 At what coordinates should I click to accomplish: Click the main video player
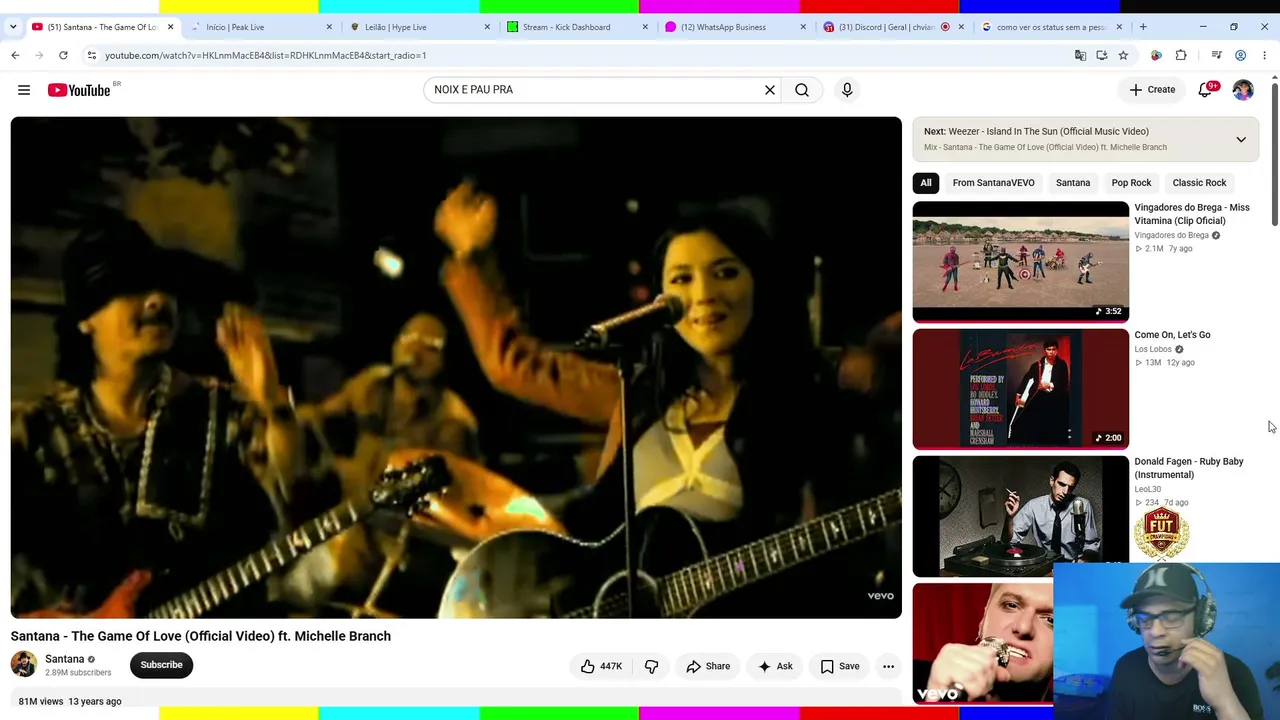pyautogui.click(x=456, y=367)
